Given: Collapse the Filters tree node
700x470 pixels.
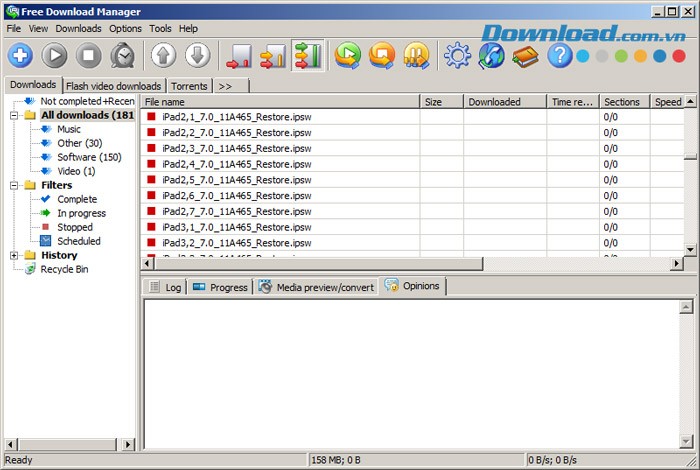Looking at the screenshot, I should 14,185.
